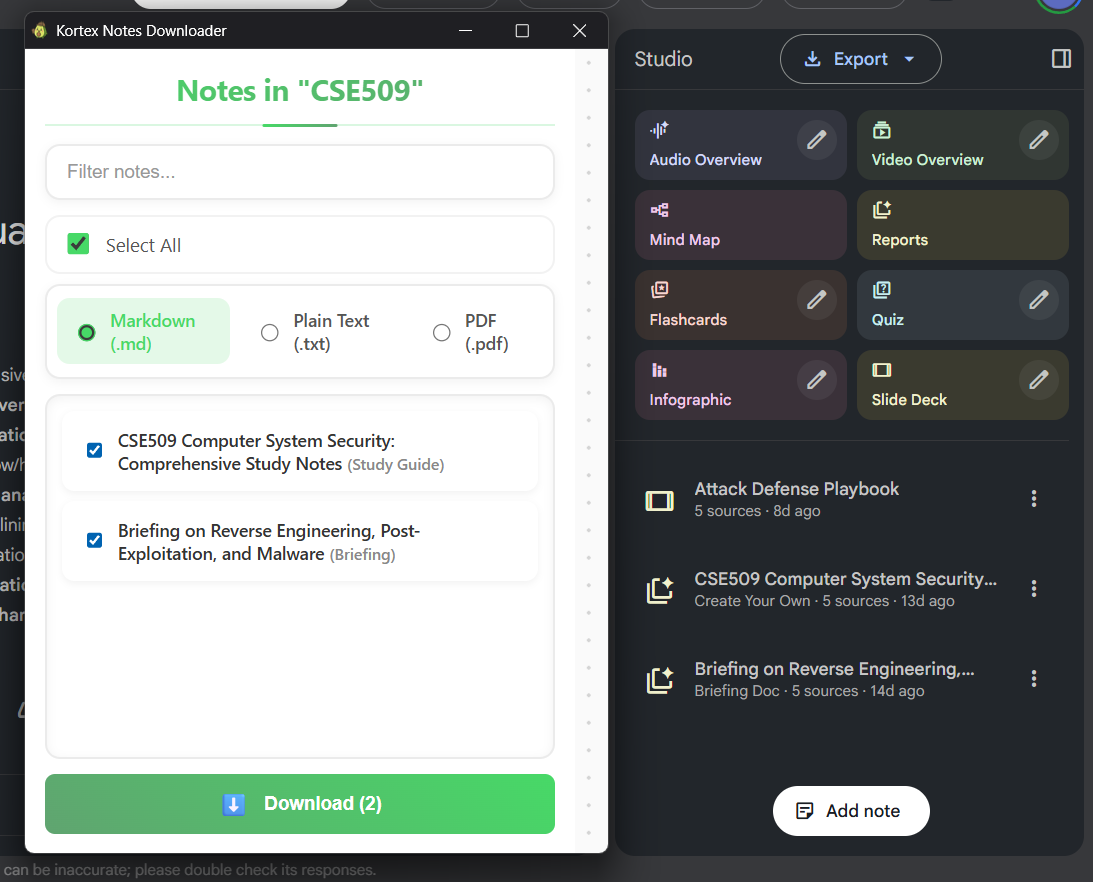Toggle the Select All checkbox

click(78, 244)
